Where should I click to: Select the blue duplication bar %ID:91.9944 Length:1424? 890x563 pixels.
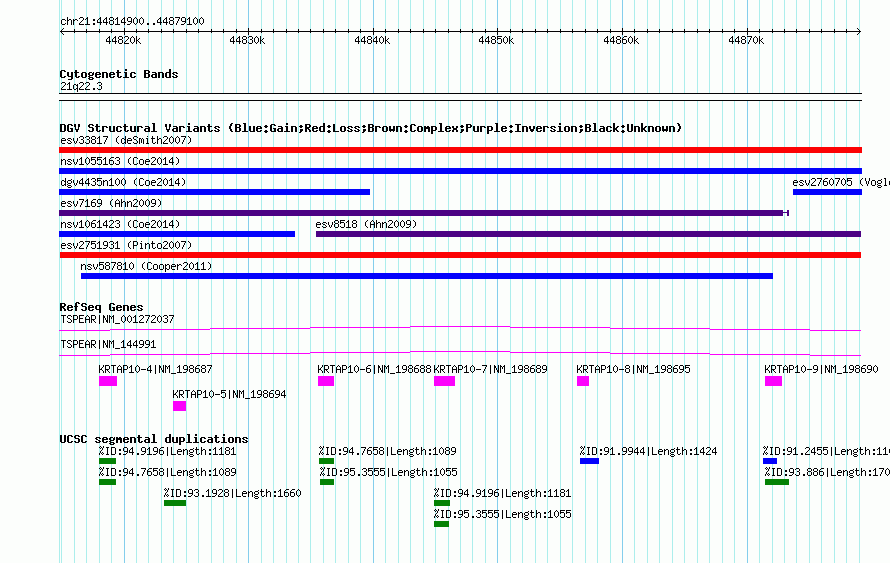pos(589,461)
